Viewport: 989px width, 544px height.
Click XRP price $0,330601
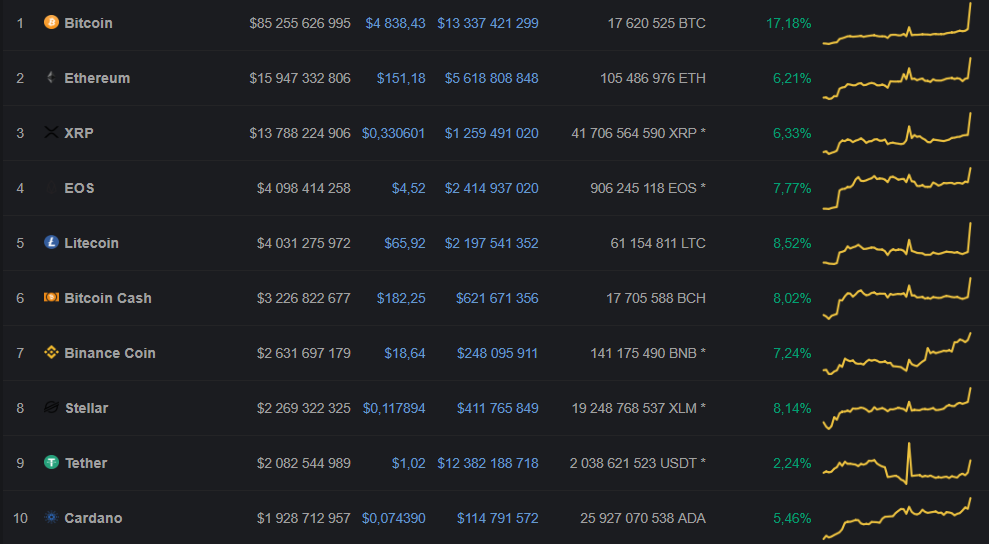393,133
